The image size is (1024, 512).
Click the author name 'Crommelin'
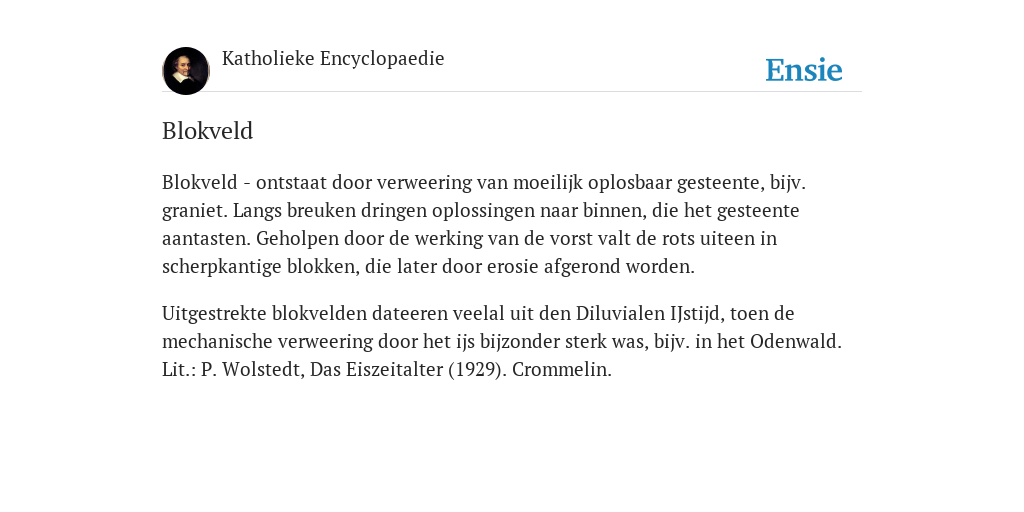[x=560, y=370]
